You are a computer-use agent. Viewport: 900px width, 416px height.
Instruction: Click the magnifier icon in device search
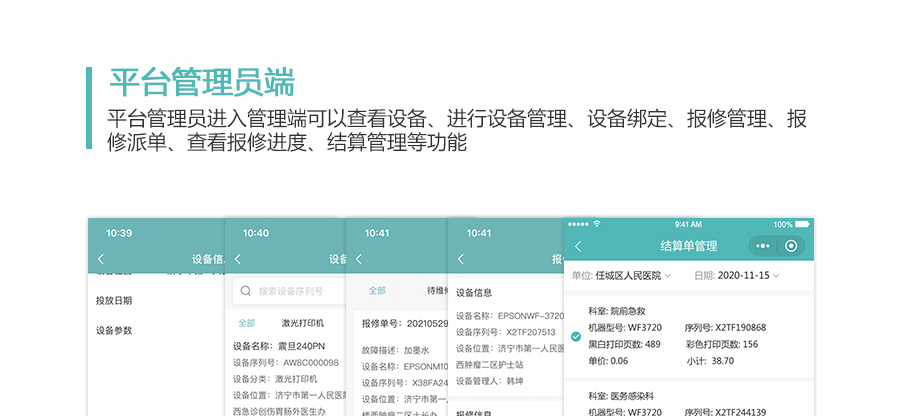(x=245, y=292)
